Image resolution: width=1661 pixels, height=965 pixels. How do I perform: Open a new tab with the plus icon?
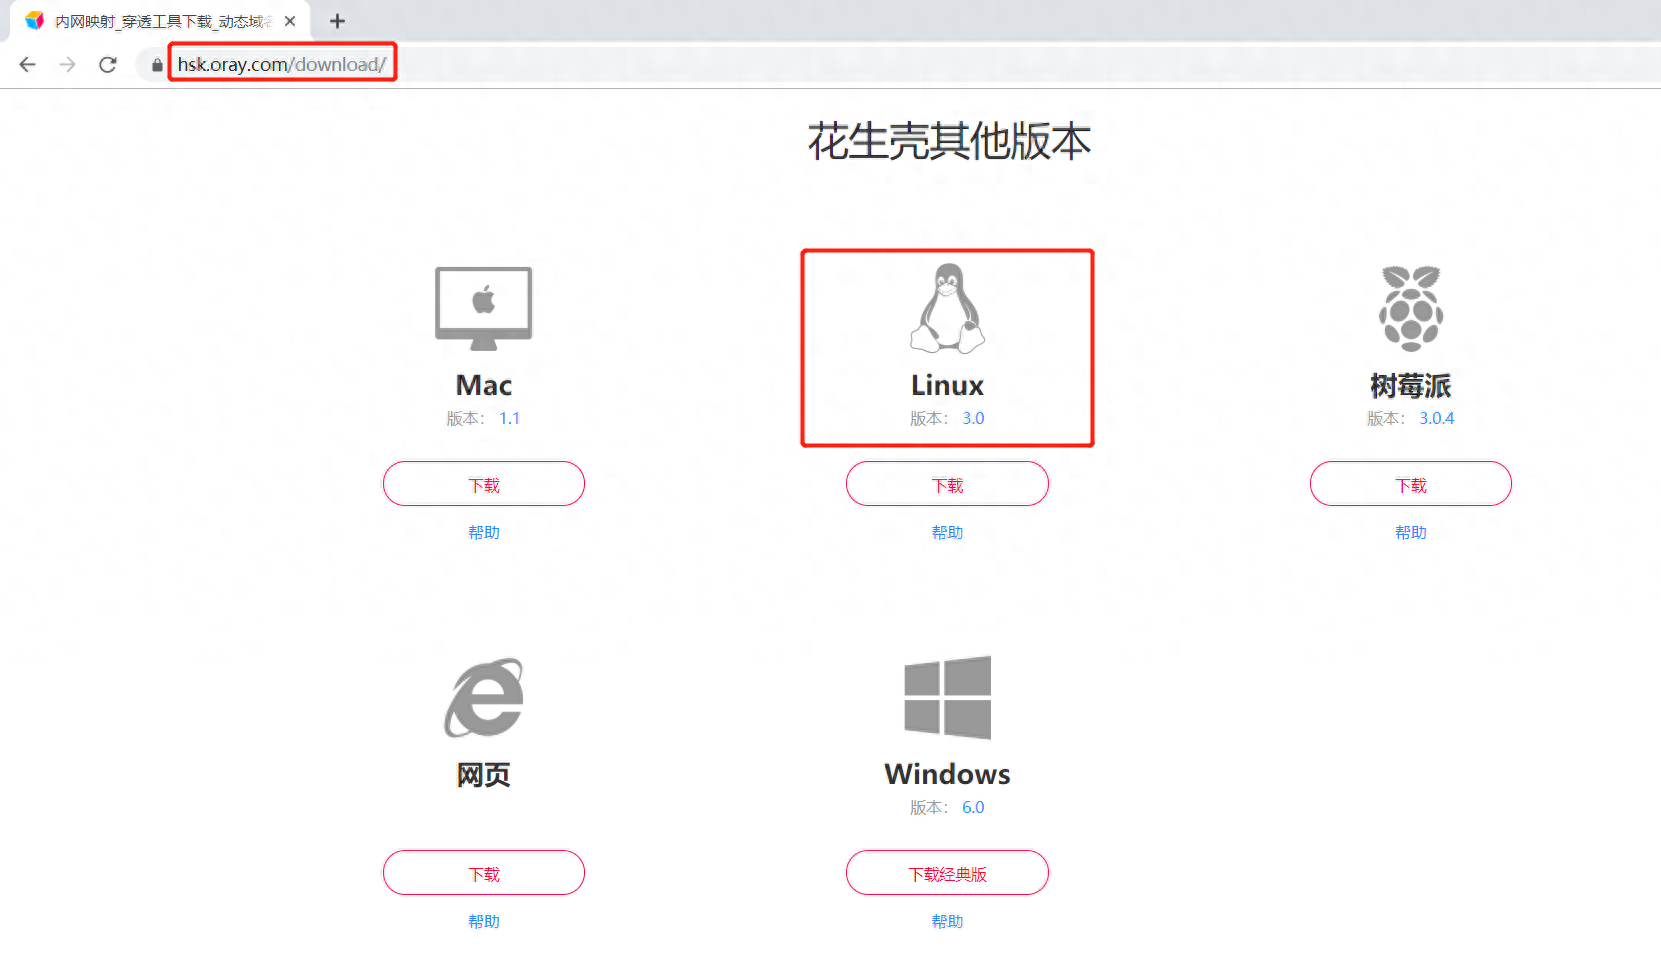[338, 21]
